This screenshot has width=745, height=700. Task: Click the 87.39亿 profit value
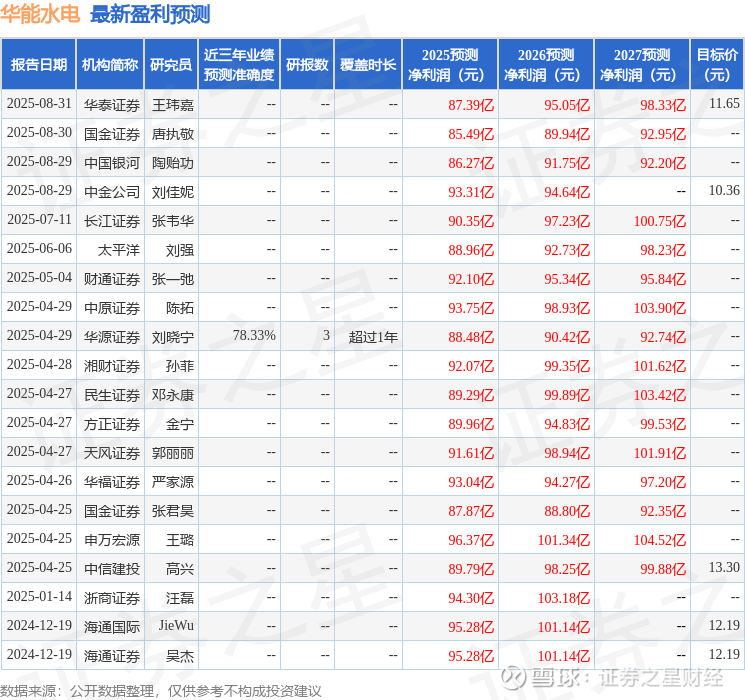tap(471, 105)
